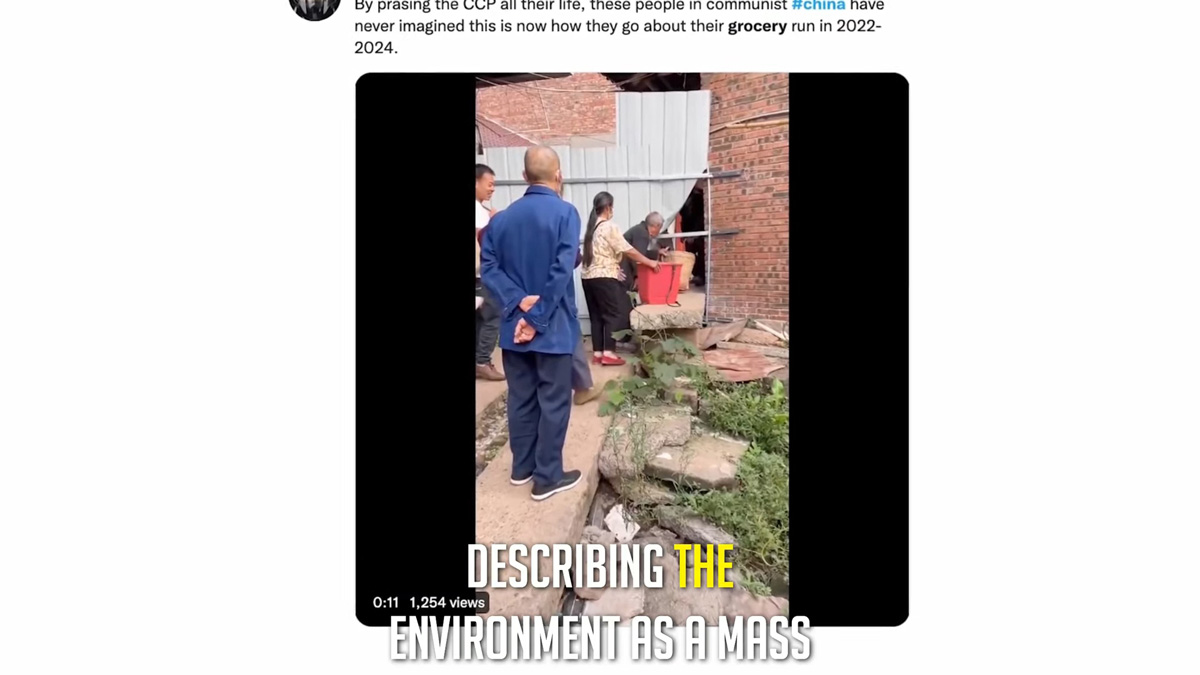This screenshot has height=675, width=1200.
Task: Click the bold word grocery in tweet
Action: (x=757, y=26)
